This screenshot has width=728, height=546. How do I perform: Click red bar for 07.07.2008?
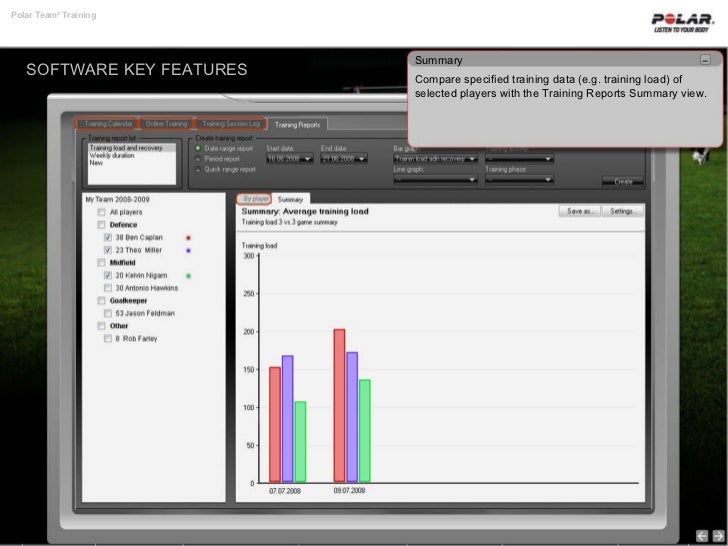275,424
